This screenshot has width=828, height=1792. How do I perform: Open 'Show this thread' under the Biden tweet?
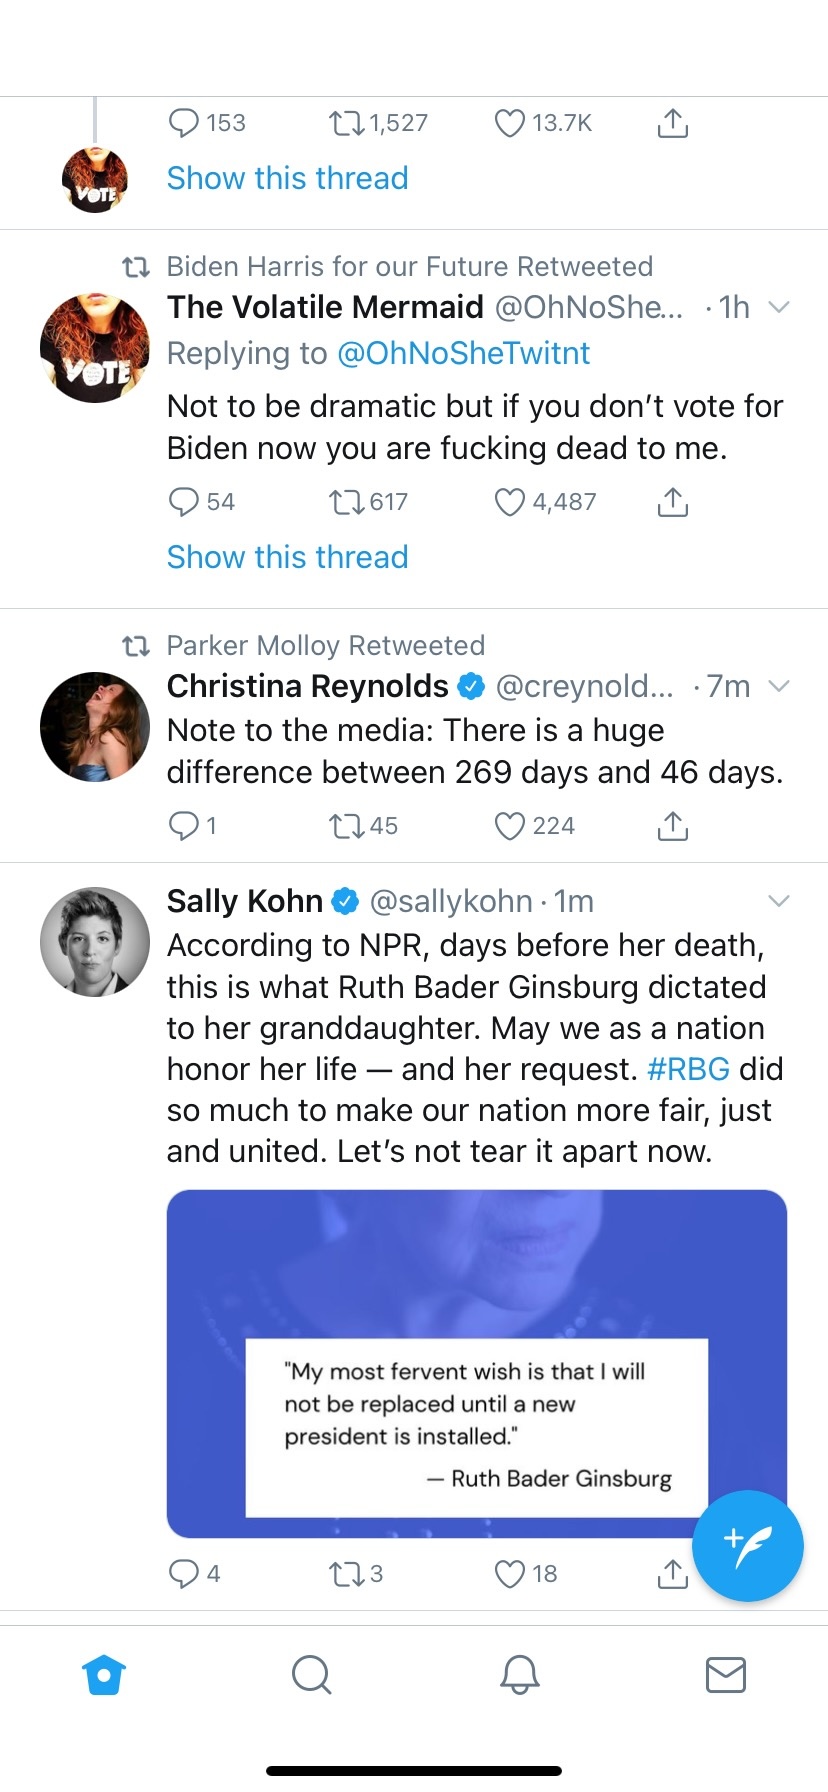point(287,557)
